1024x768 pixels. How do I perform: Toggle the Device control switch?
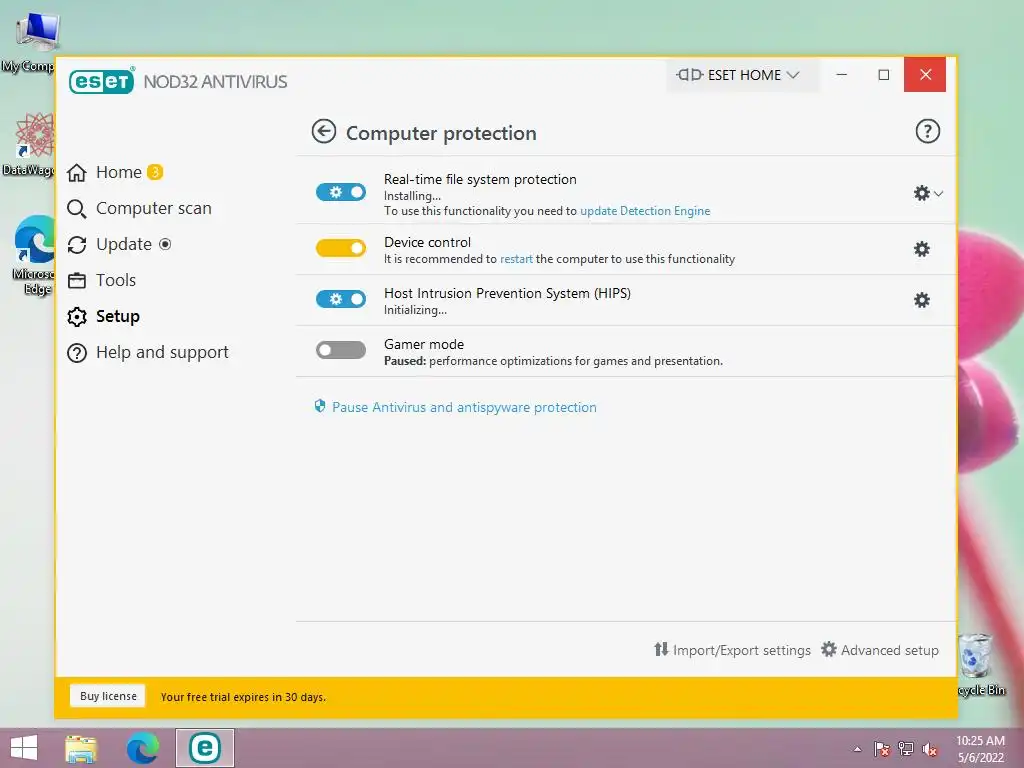pyautogui.click(x=341, y=248)
